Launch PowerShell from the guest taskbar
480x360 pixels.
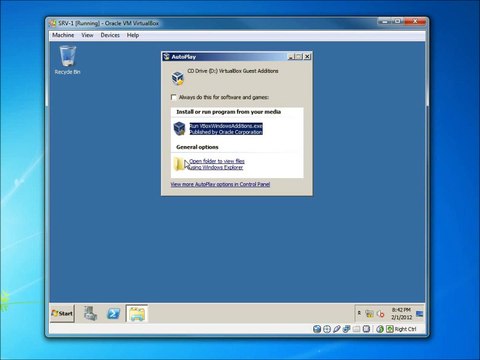pos(113,313)
